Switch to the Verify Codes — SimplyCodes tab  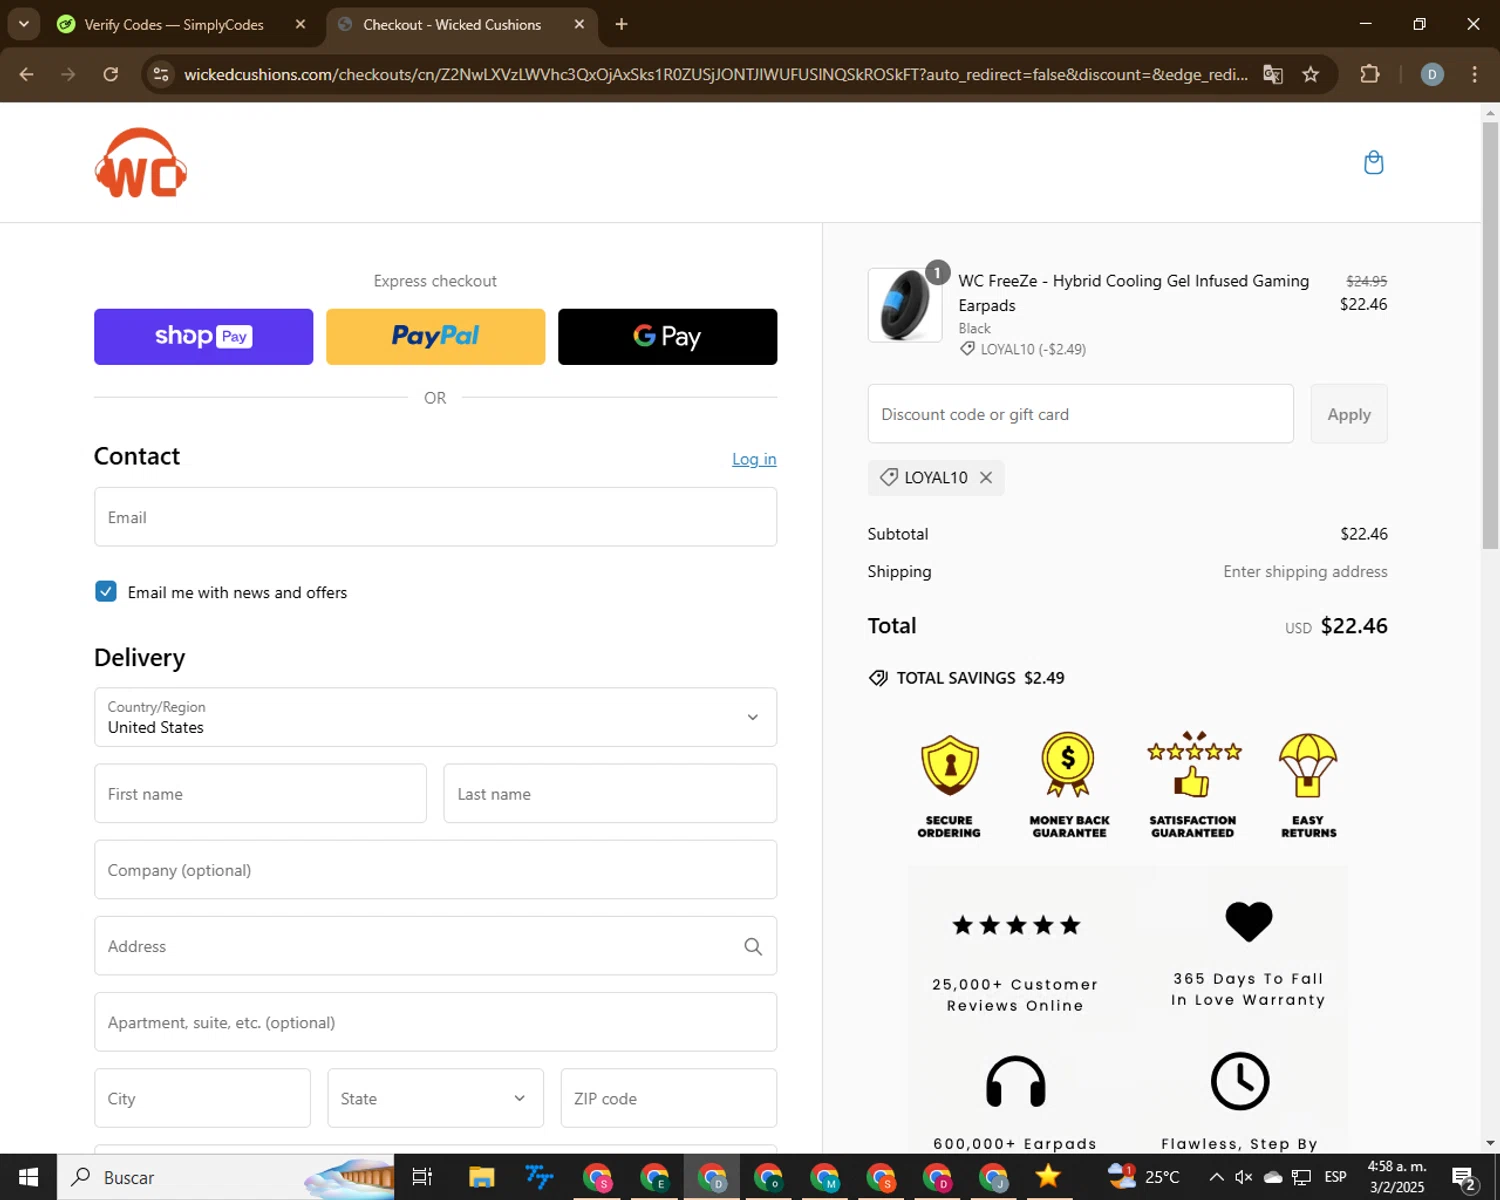(x=174, y=24)
